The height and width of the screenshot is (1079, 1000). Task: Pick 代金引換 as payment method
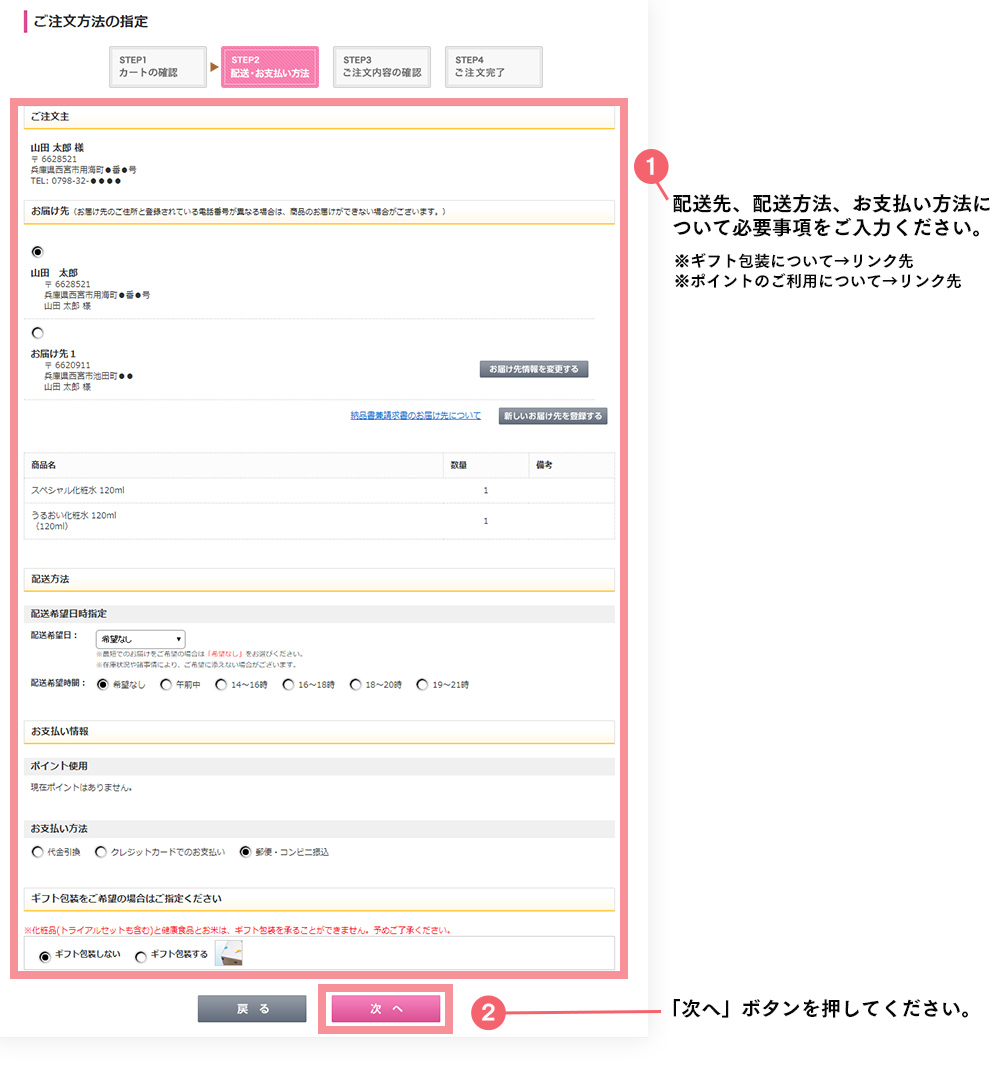point(38,852)
